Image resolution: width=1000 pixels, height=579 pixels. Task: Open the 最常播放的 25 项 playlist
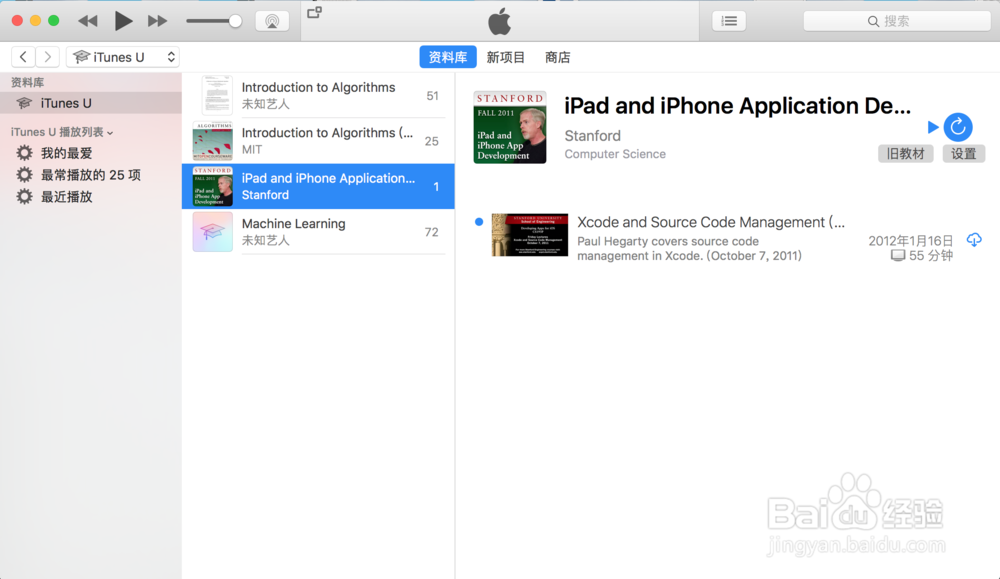click(91, 175)
